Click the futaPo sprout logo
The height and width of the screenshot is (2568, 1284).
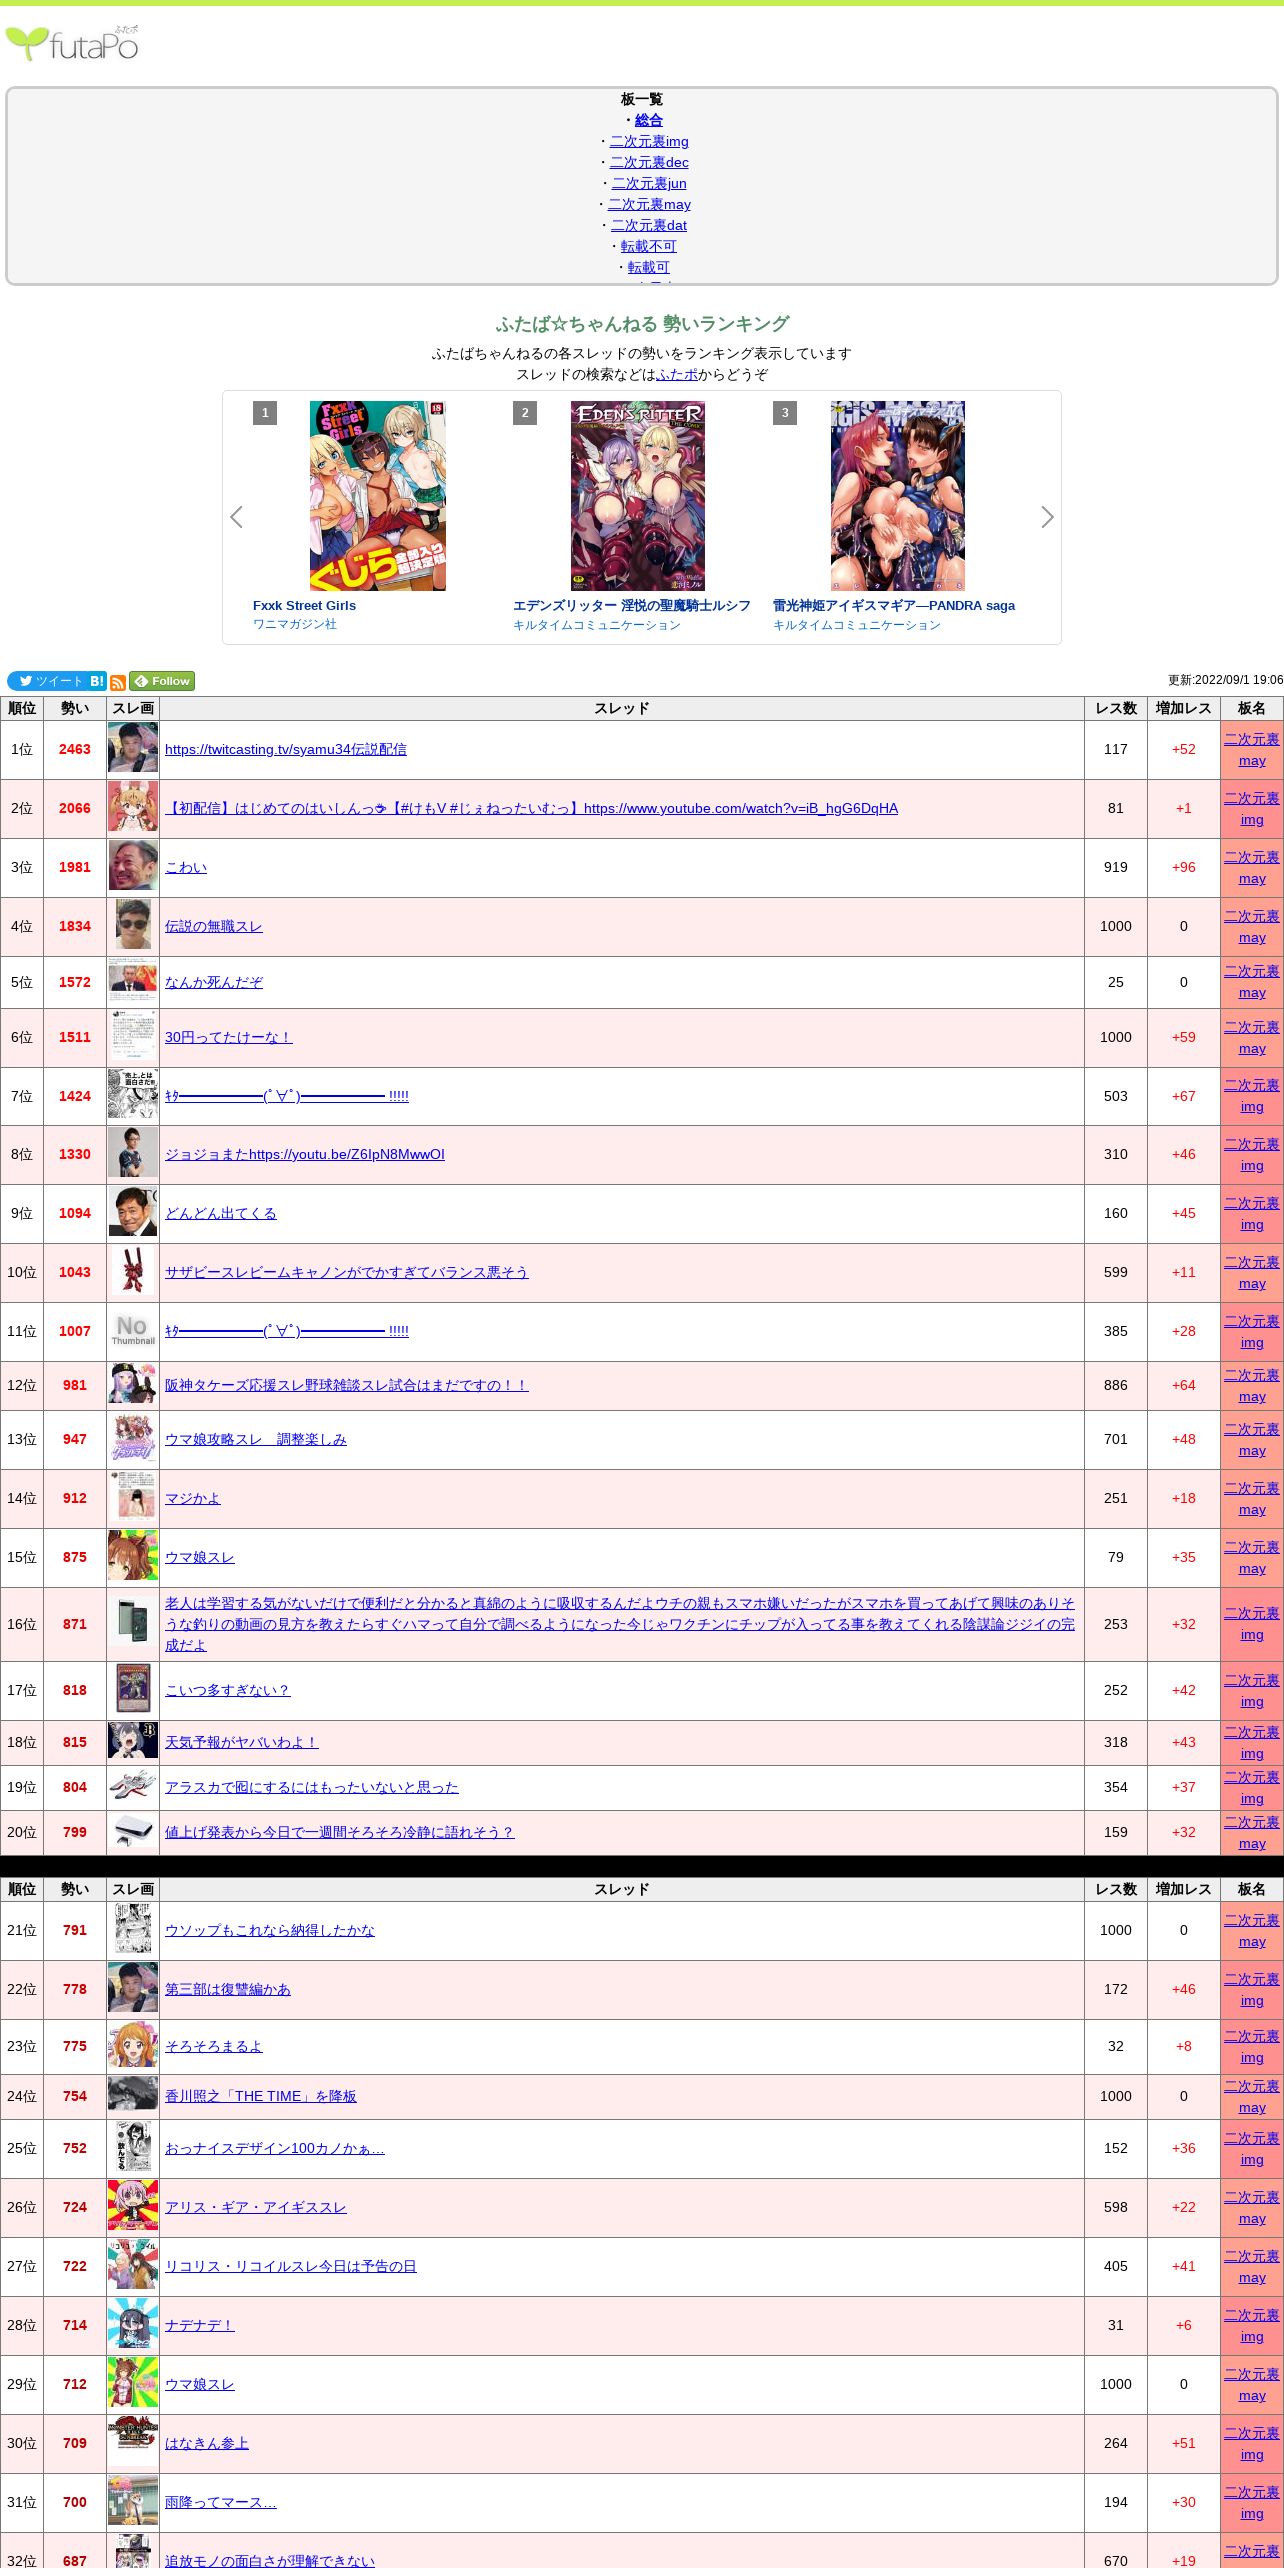click(72, 44)
